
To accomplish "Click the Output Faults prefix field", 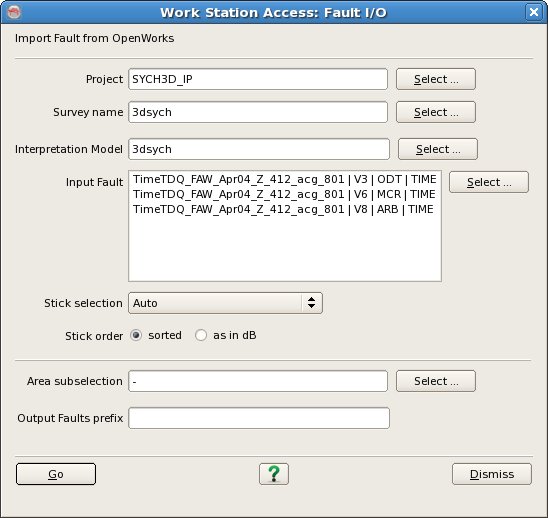I will 259,418.
